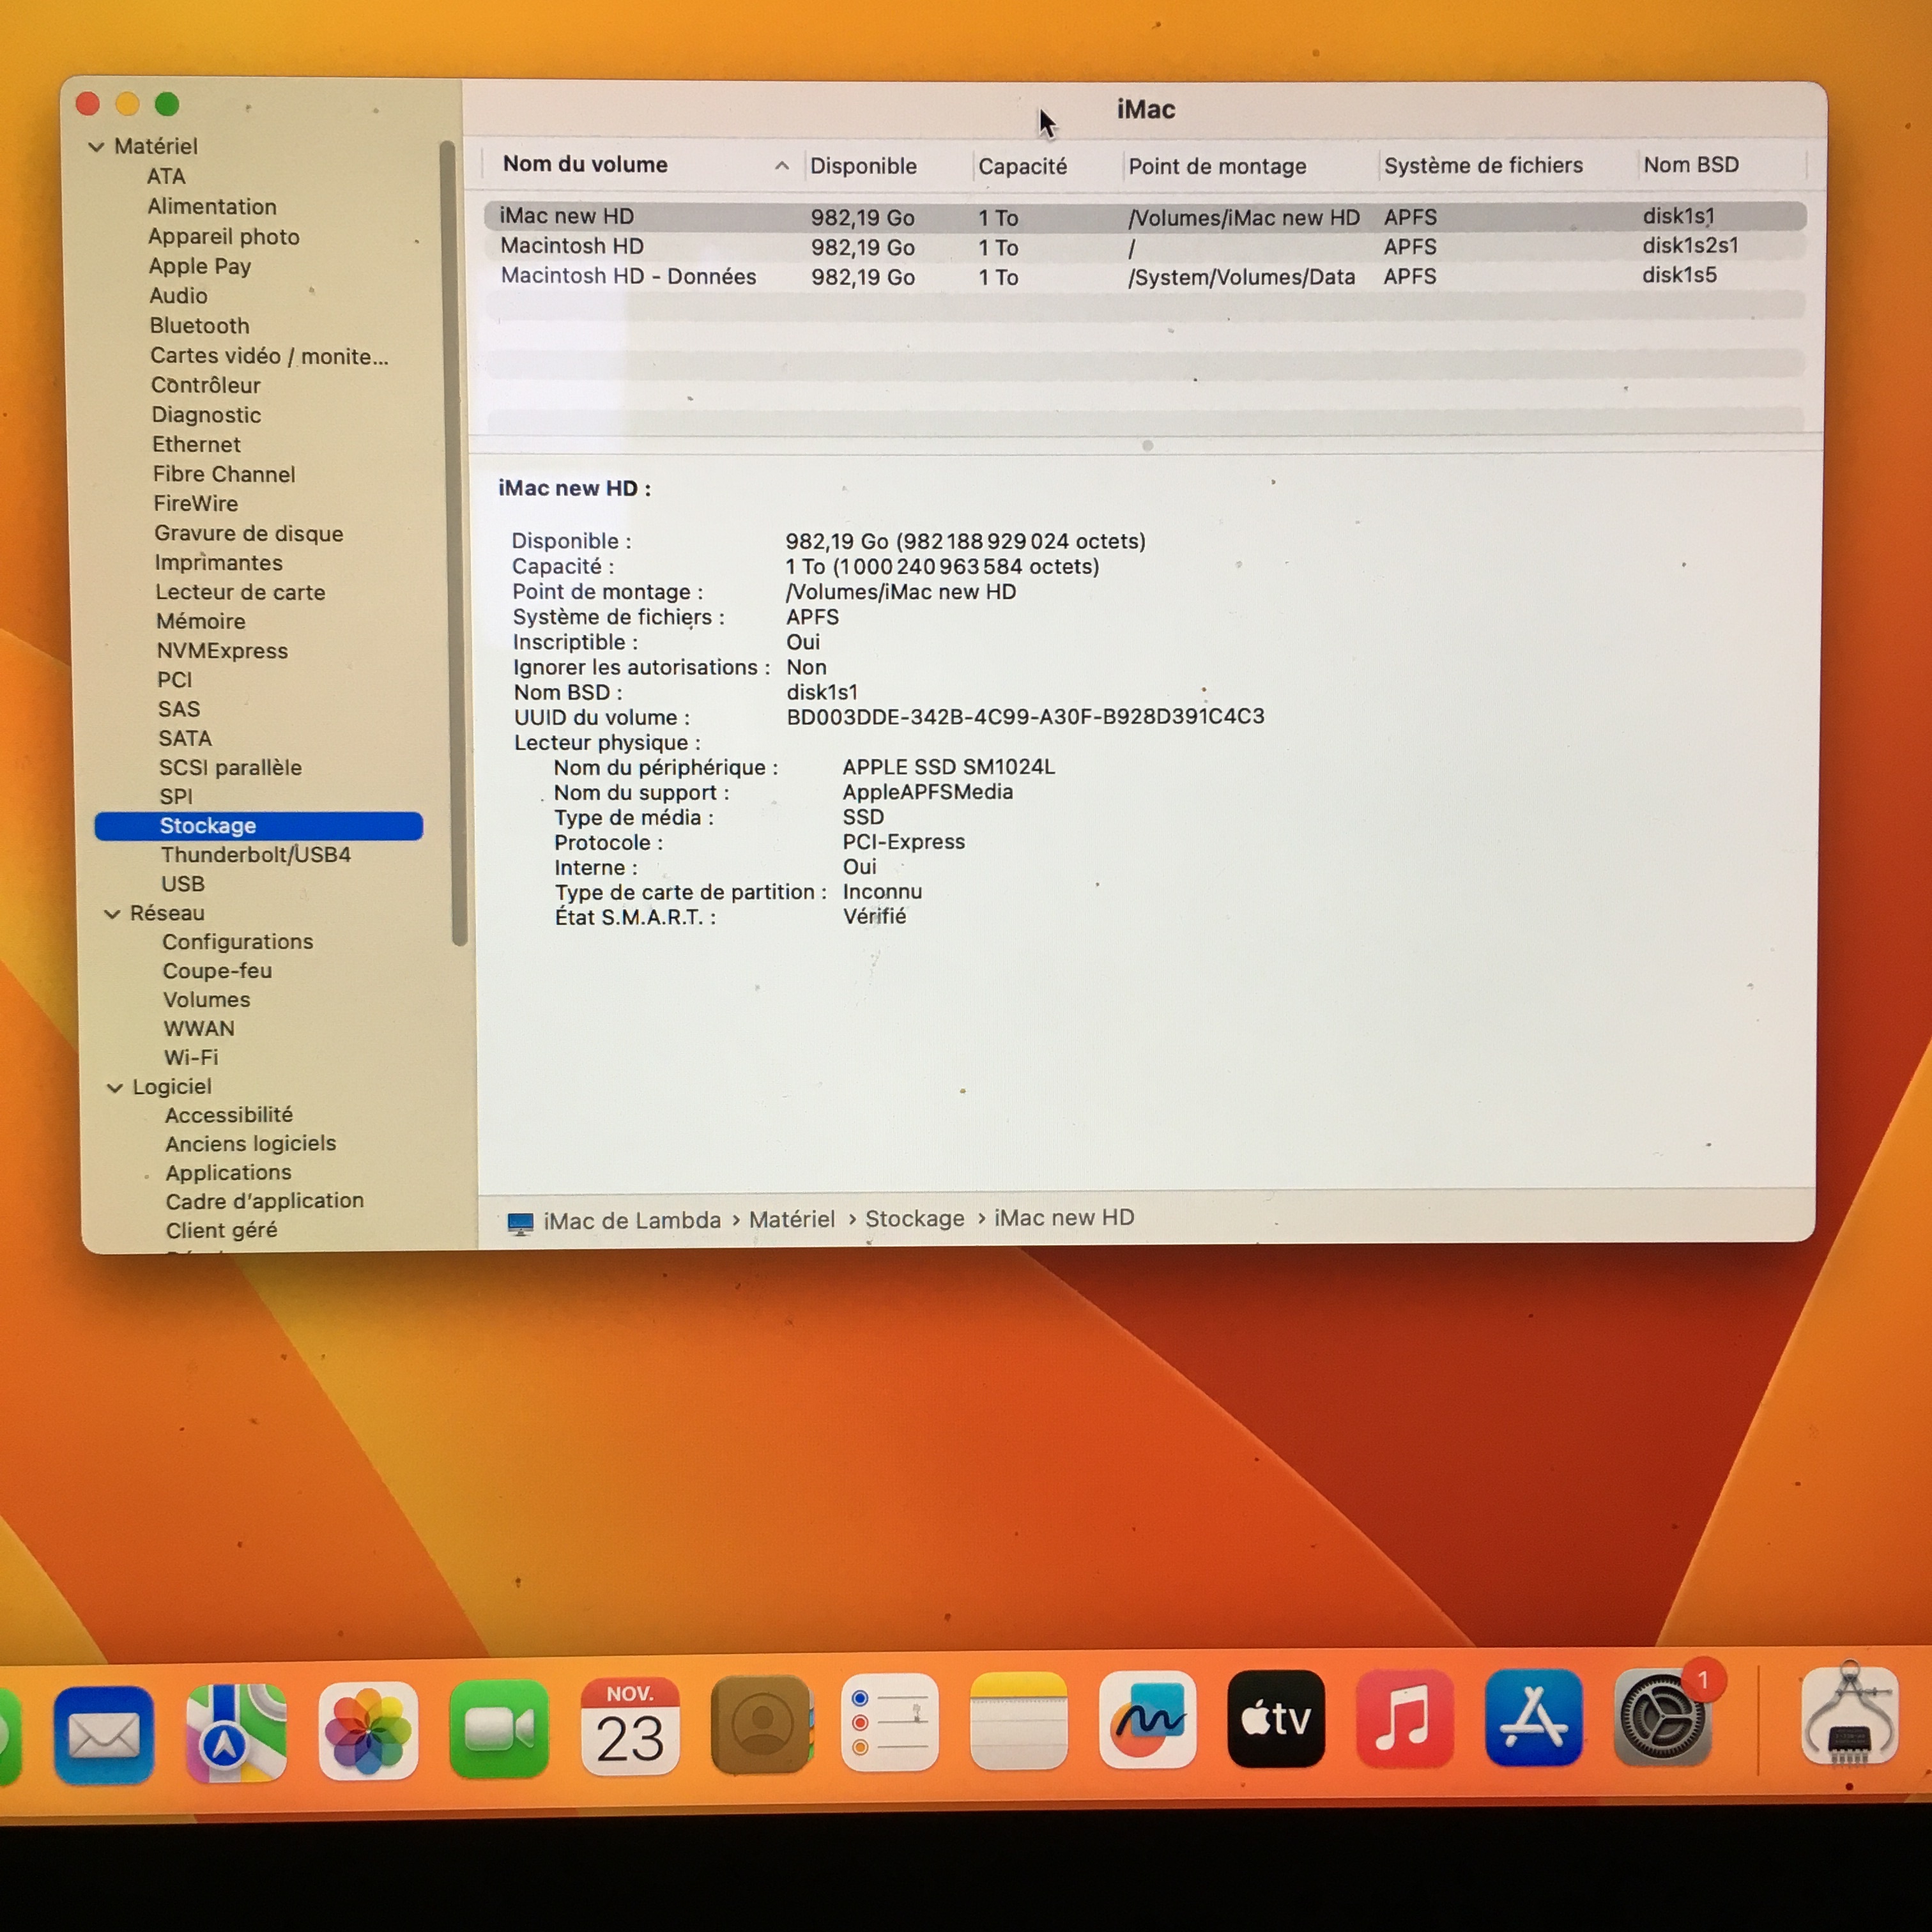This screenshot has height=1932, width=1932.
Task: Sort by the Capacité column header
Action: pyautogui.click(x=1022, y=166)
